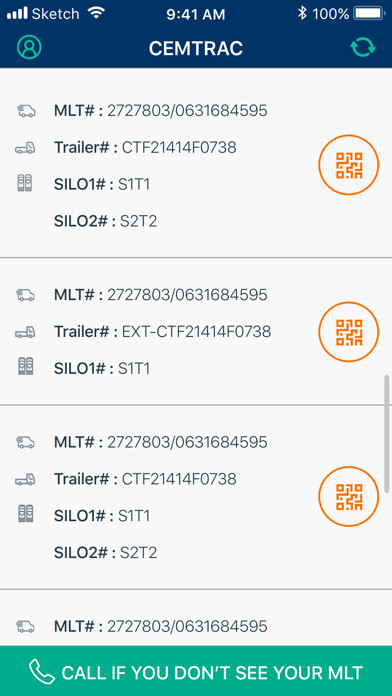Screen dimensions: 392x696
Task: Open the user profile icon
Action: tap(29, 47)
